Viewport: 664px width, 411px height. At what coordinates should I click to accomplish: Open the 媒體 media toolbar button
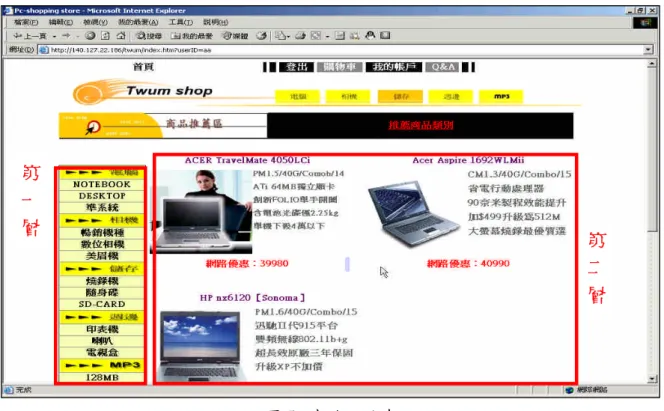[235, 36]
